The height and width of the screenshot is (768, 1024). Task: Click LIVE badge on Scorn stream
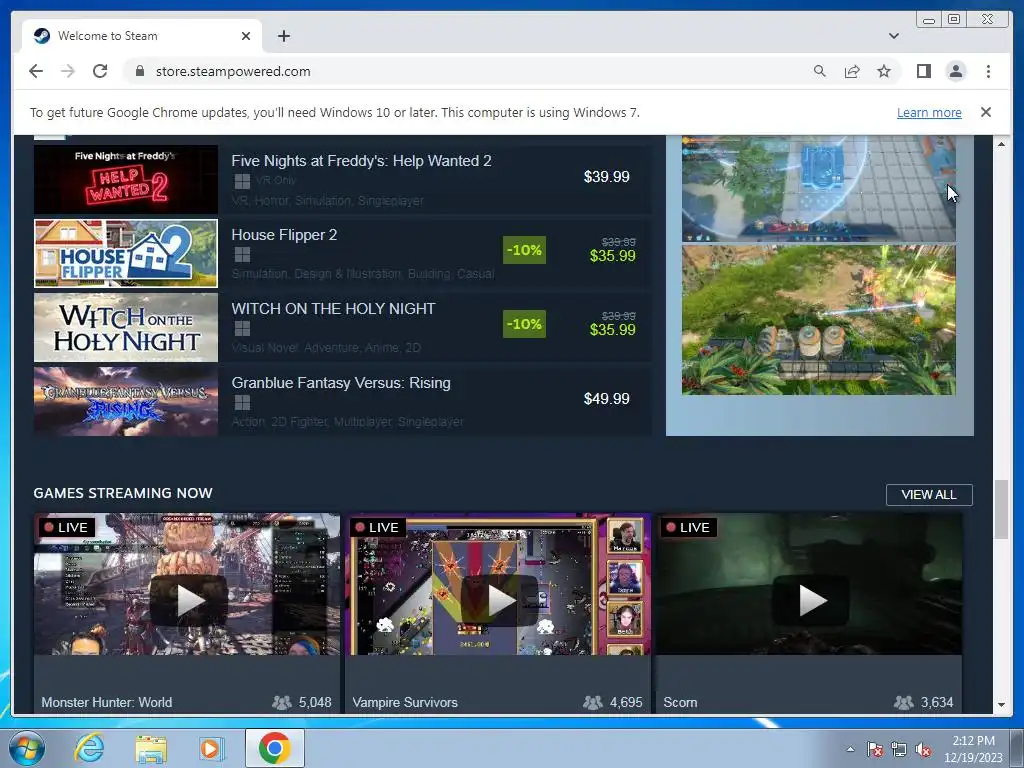(x=688, y=527)
